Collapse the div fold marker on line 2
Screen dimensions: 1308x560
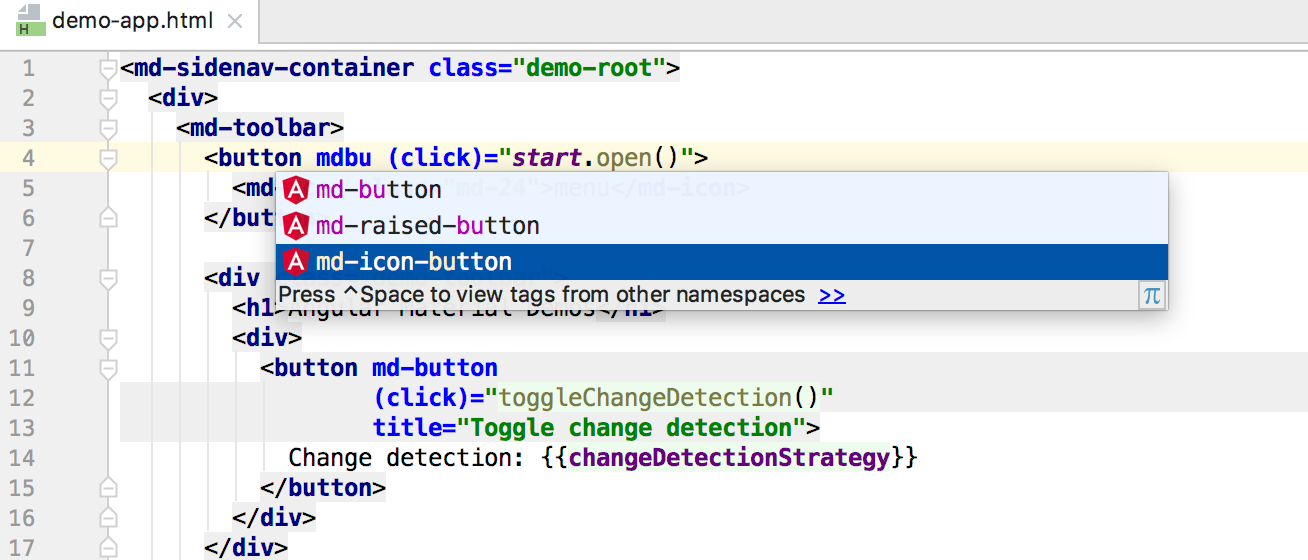(108, 98)
